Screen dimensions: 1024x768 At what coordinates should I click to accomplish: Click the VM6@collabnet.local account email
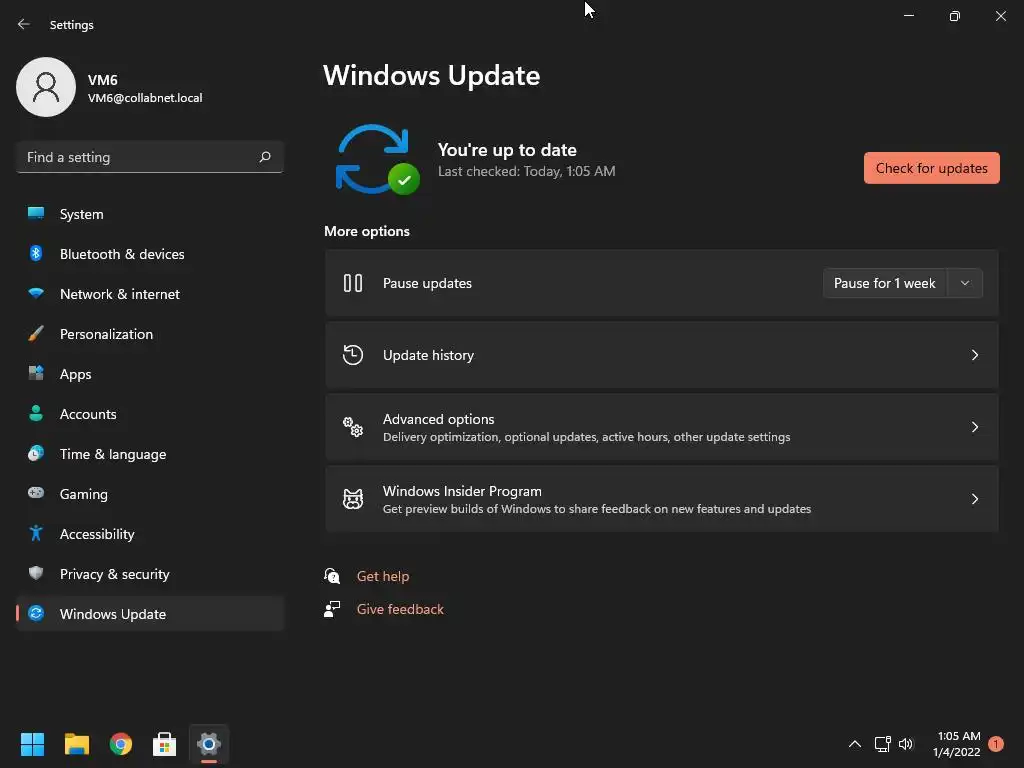(145, 98)
